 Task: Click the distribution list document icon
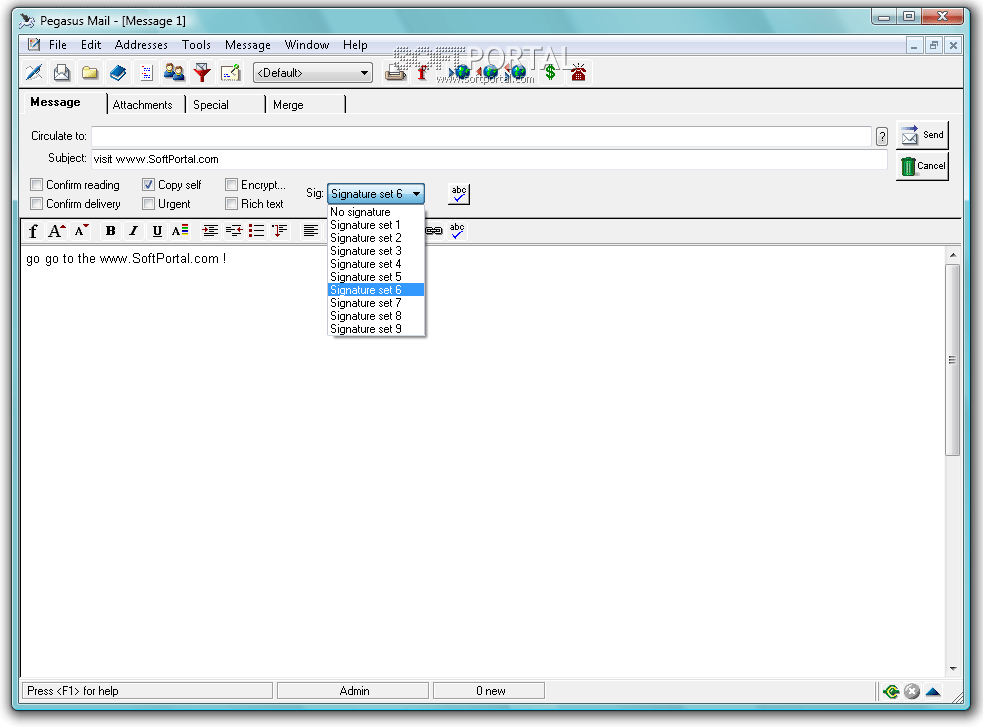[146, 73]
